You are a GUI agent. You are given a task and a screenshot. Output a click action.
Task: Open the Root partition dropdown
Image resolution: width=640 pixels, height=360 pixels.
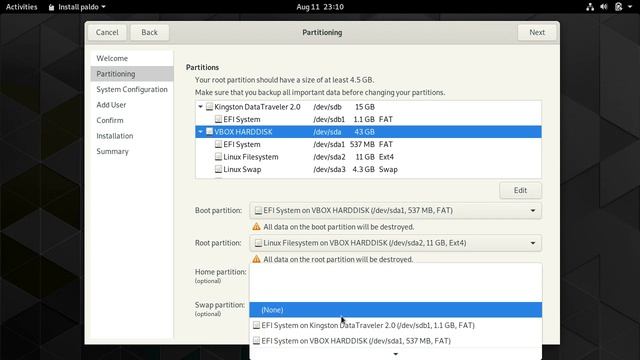click(396, 243)
